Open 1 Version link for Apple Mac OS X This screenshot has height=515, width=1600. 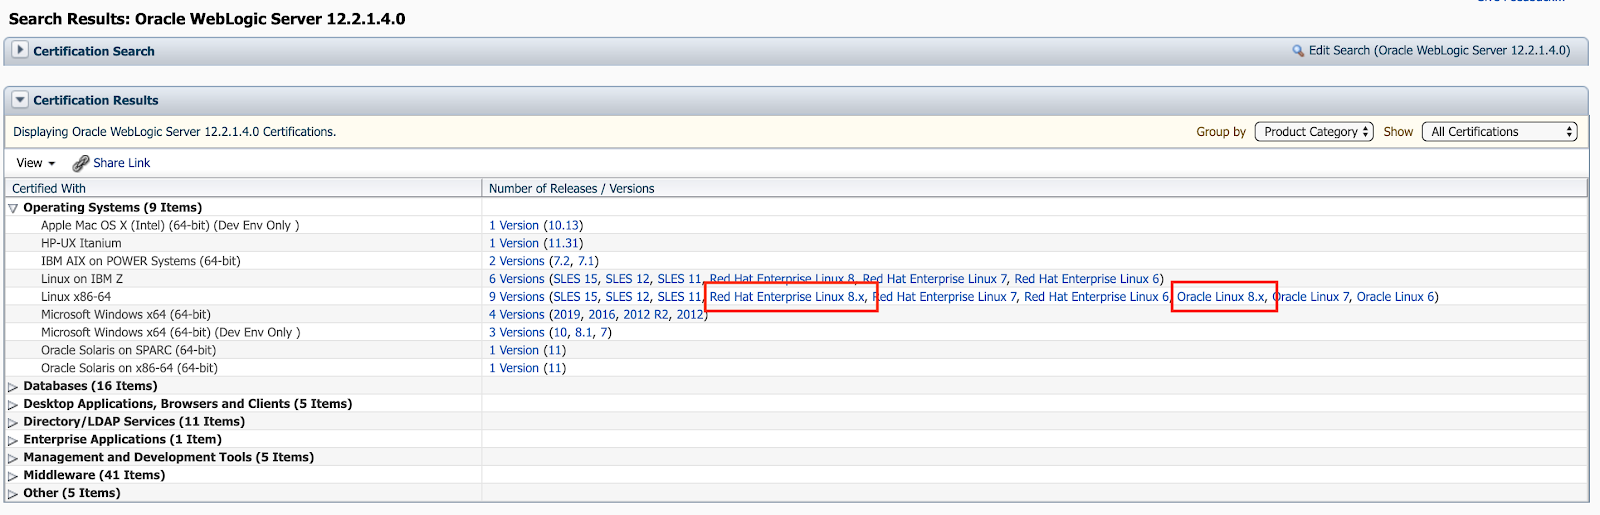[x=514, y=226]
